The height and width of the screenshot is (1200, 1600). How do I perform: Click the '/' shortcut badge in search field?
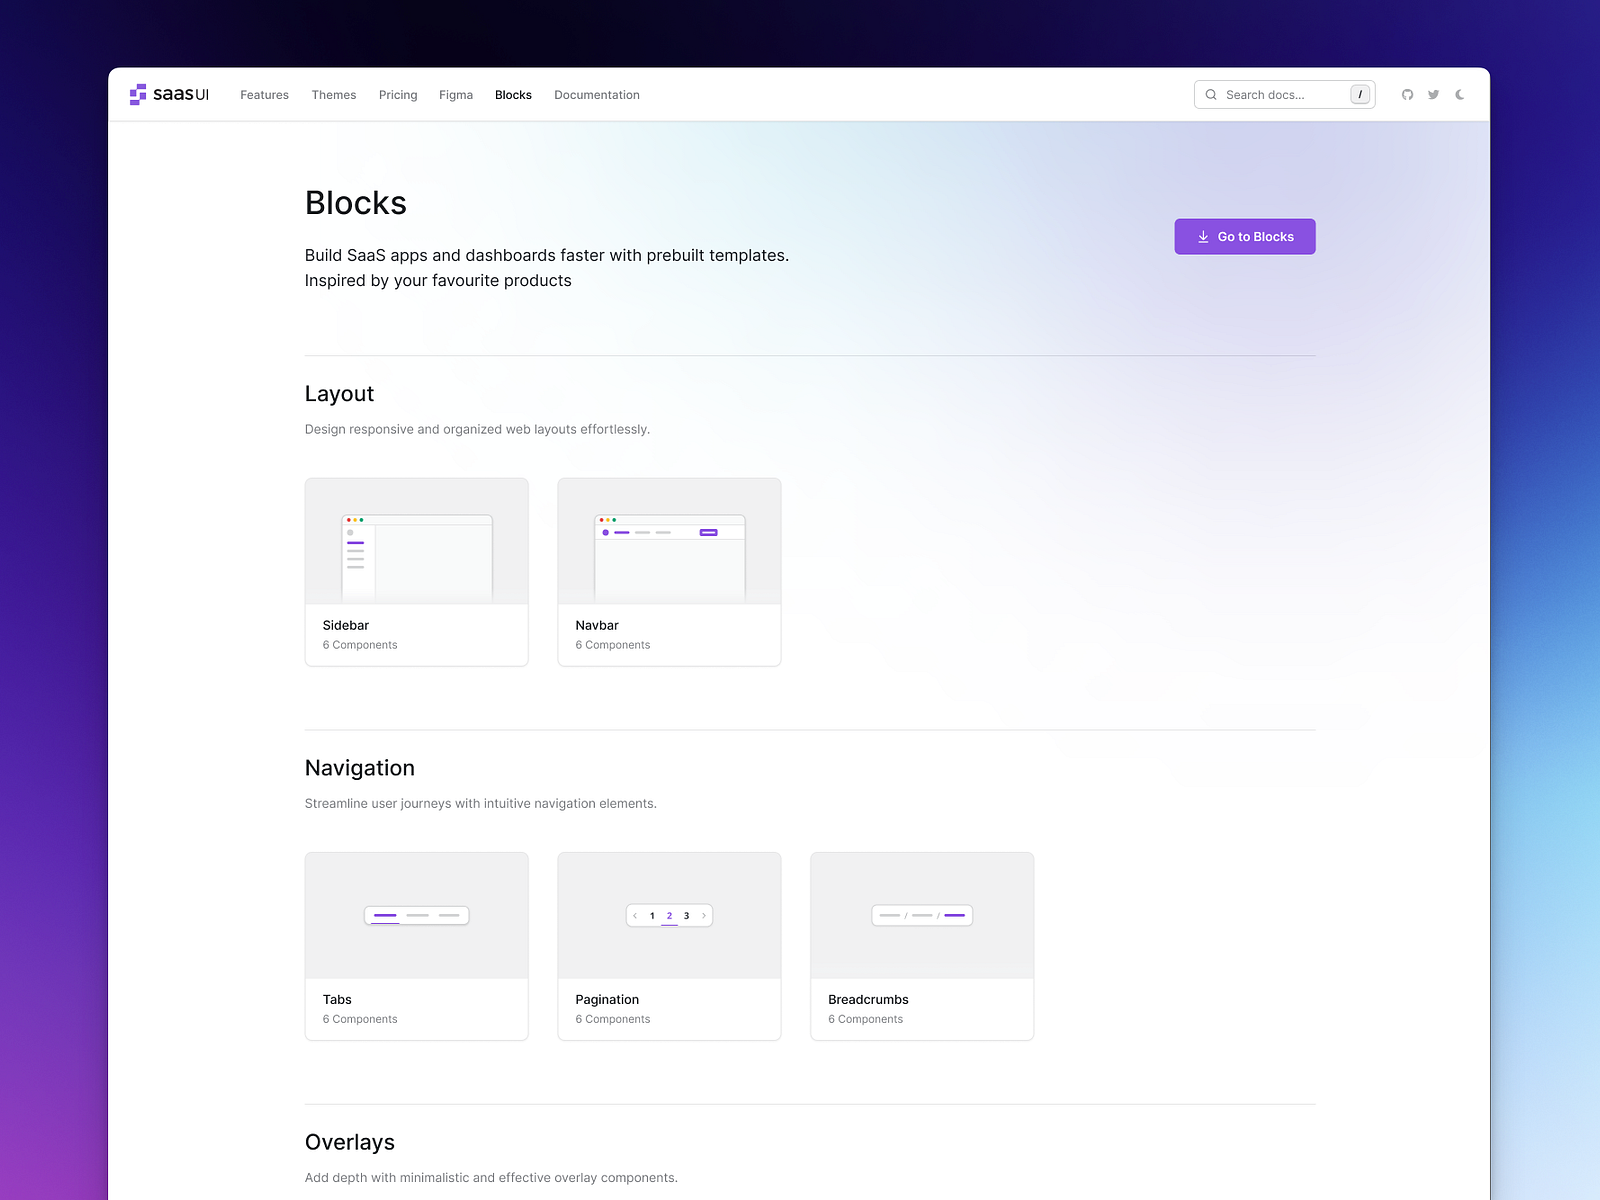pos(1360,94)
